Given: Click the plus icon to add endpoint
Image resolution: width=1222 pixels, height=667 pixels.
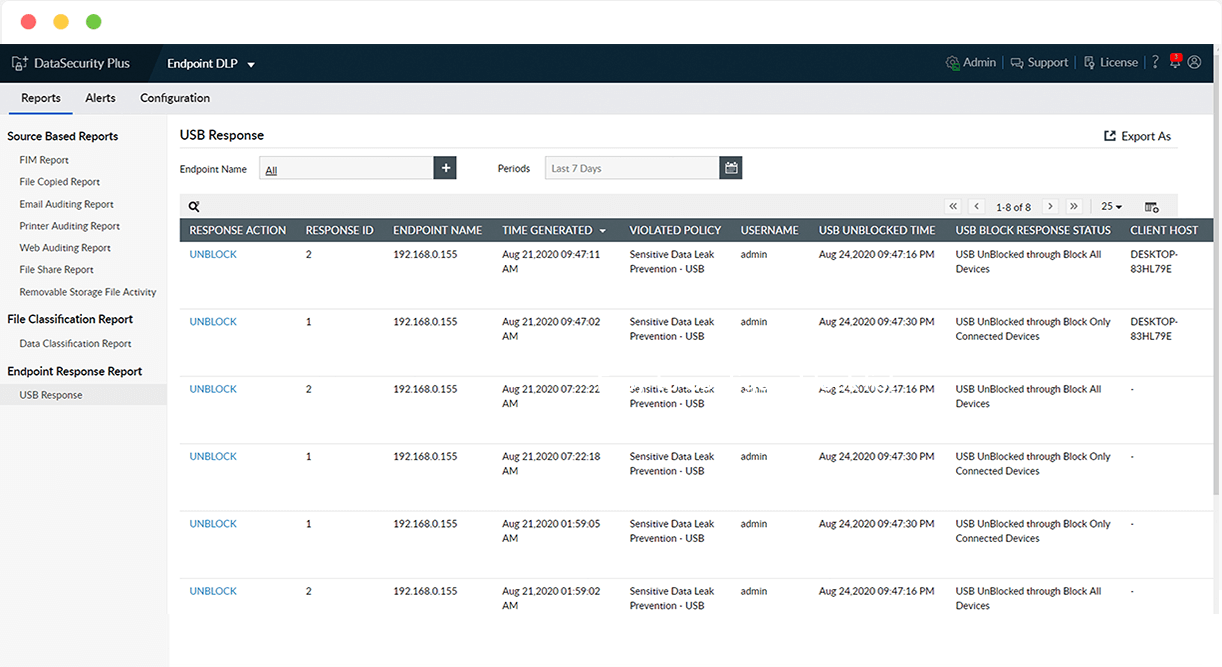Looking at the screenshot, I should pyautogui.click(x=445, y=168).
